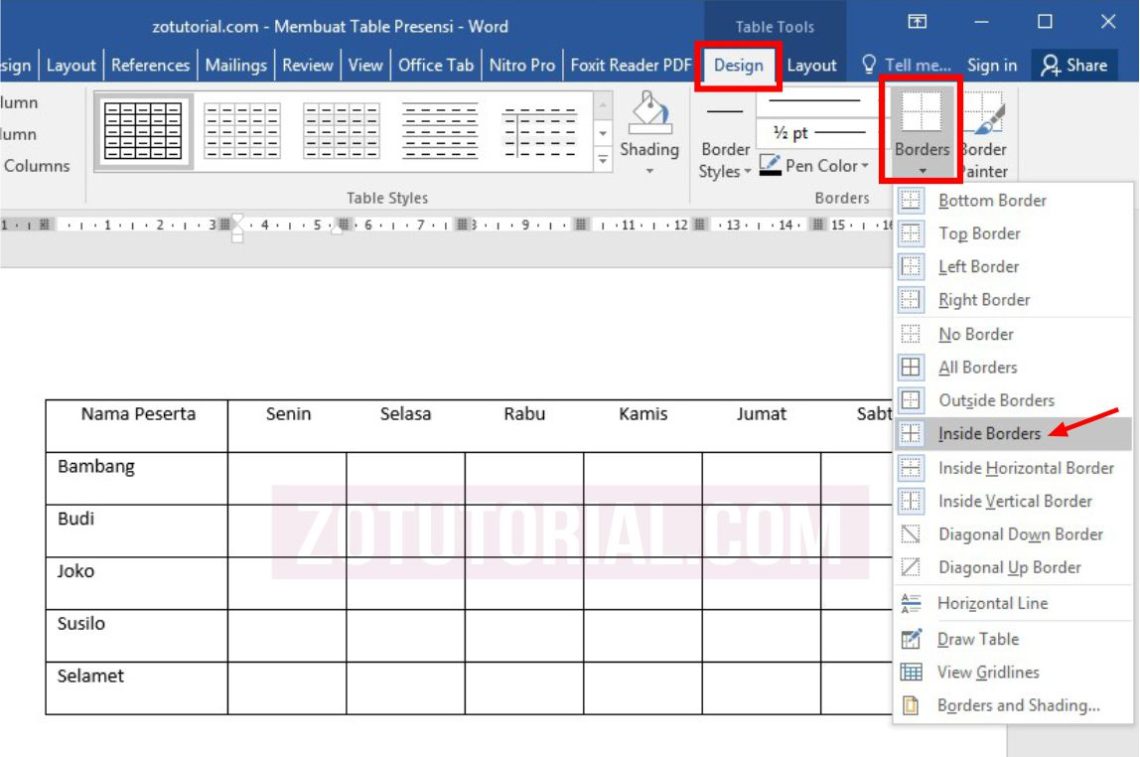
Task: Click the Share person icon
Action: tap(1050, 65)
